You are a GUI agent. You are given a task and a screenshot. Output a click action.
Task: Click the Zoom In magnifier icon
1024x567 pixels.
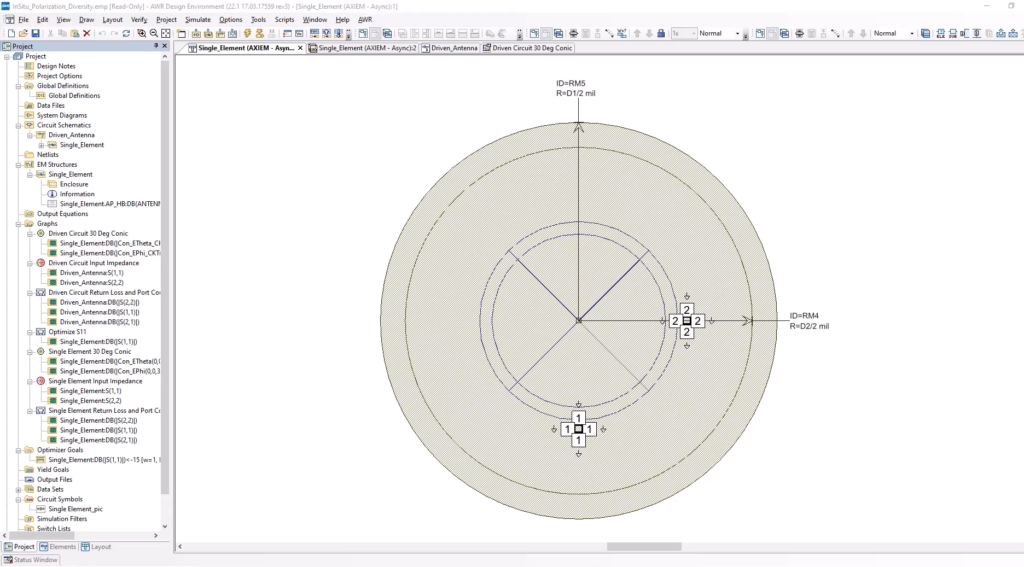[x=142, y=33]
